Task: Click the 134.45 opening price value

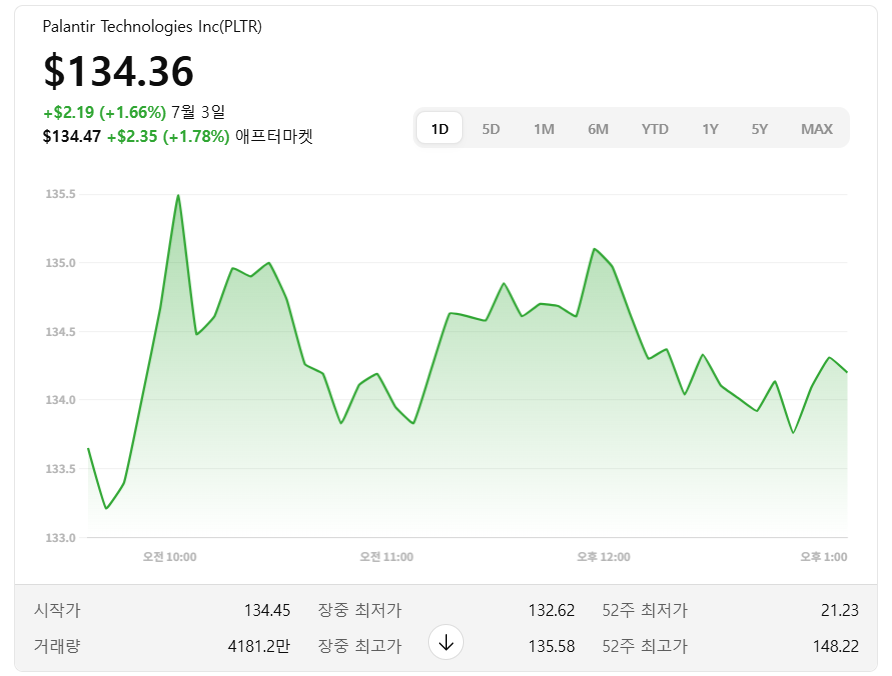Action: point(267,610)
